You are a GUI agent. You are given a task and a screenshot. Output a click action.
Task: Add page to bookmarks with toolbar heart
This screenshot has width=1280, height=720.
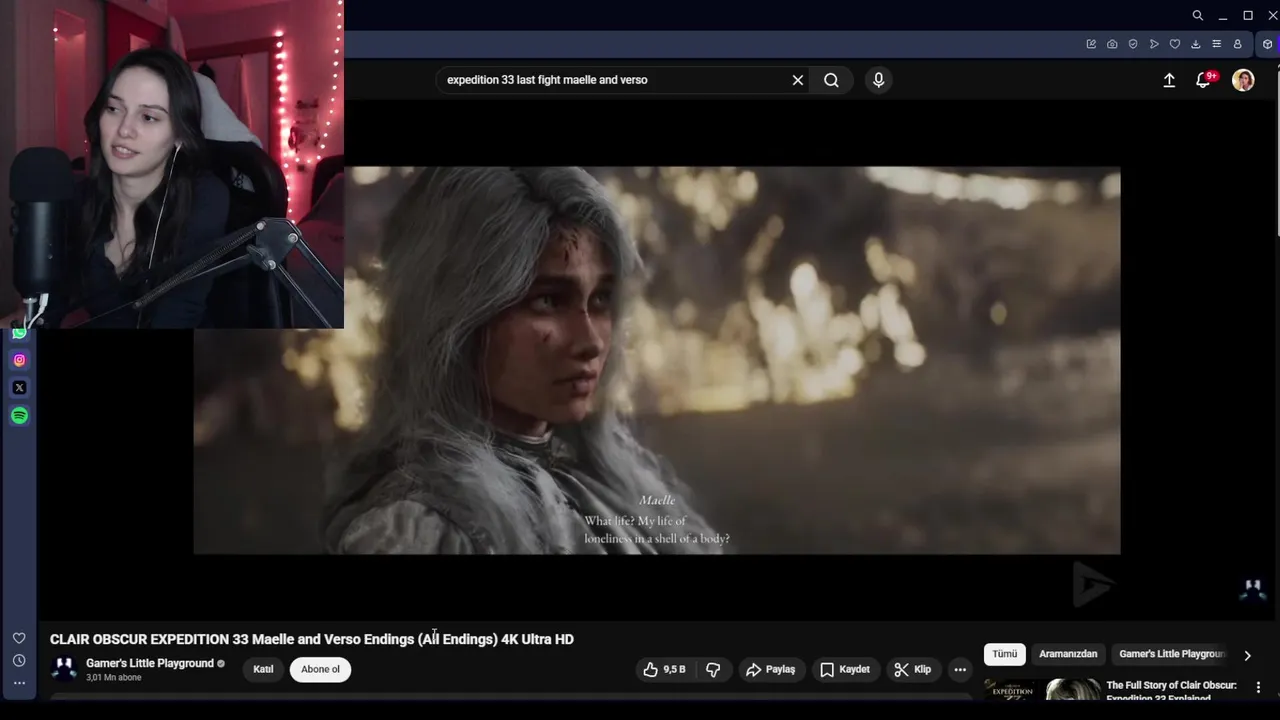(x=1175, y=44)
